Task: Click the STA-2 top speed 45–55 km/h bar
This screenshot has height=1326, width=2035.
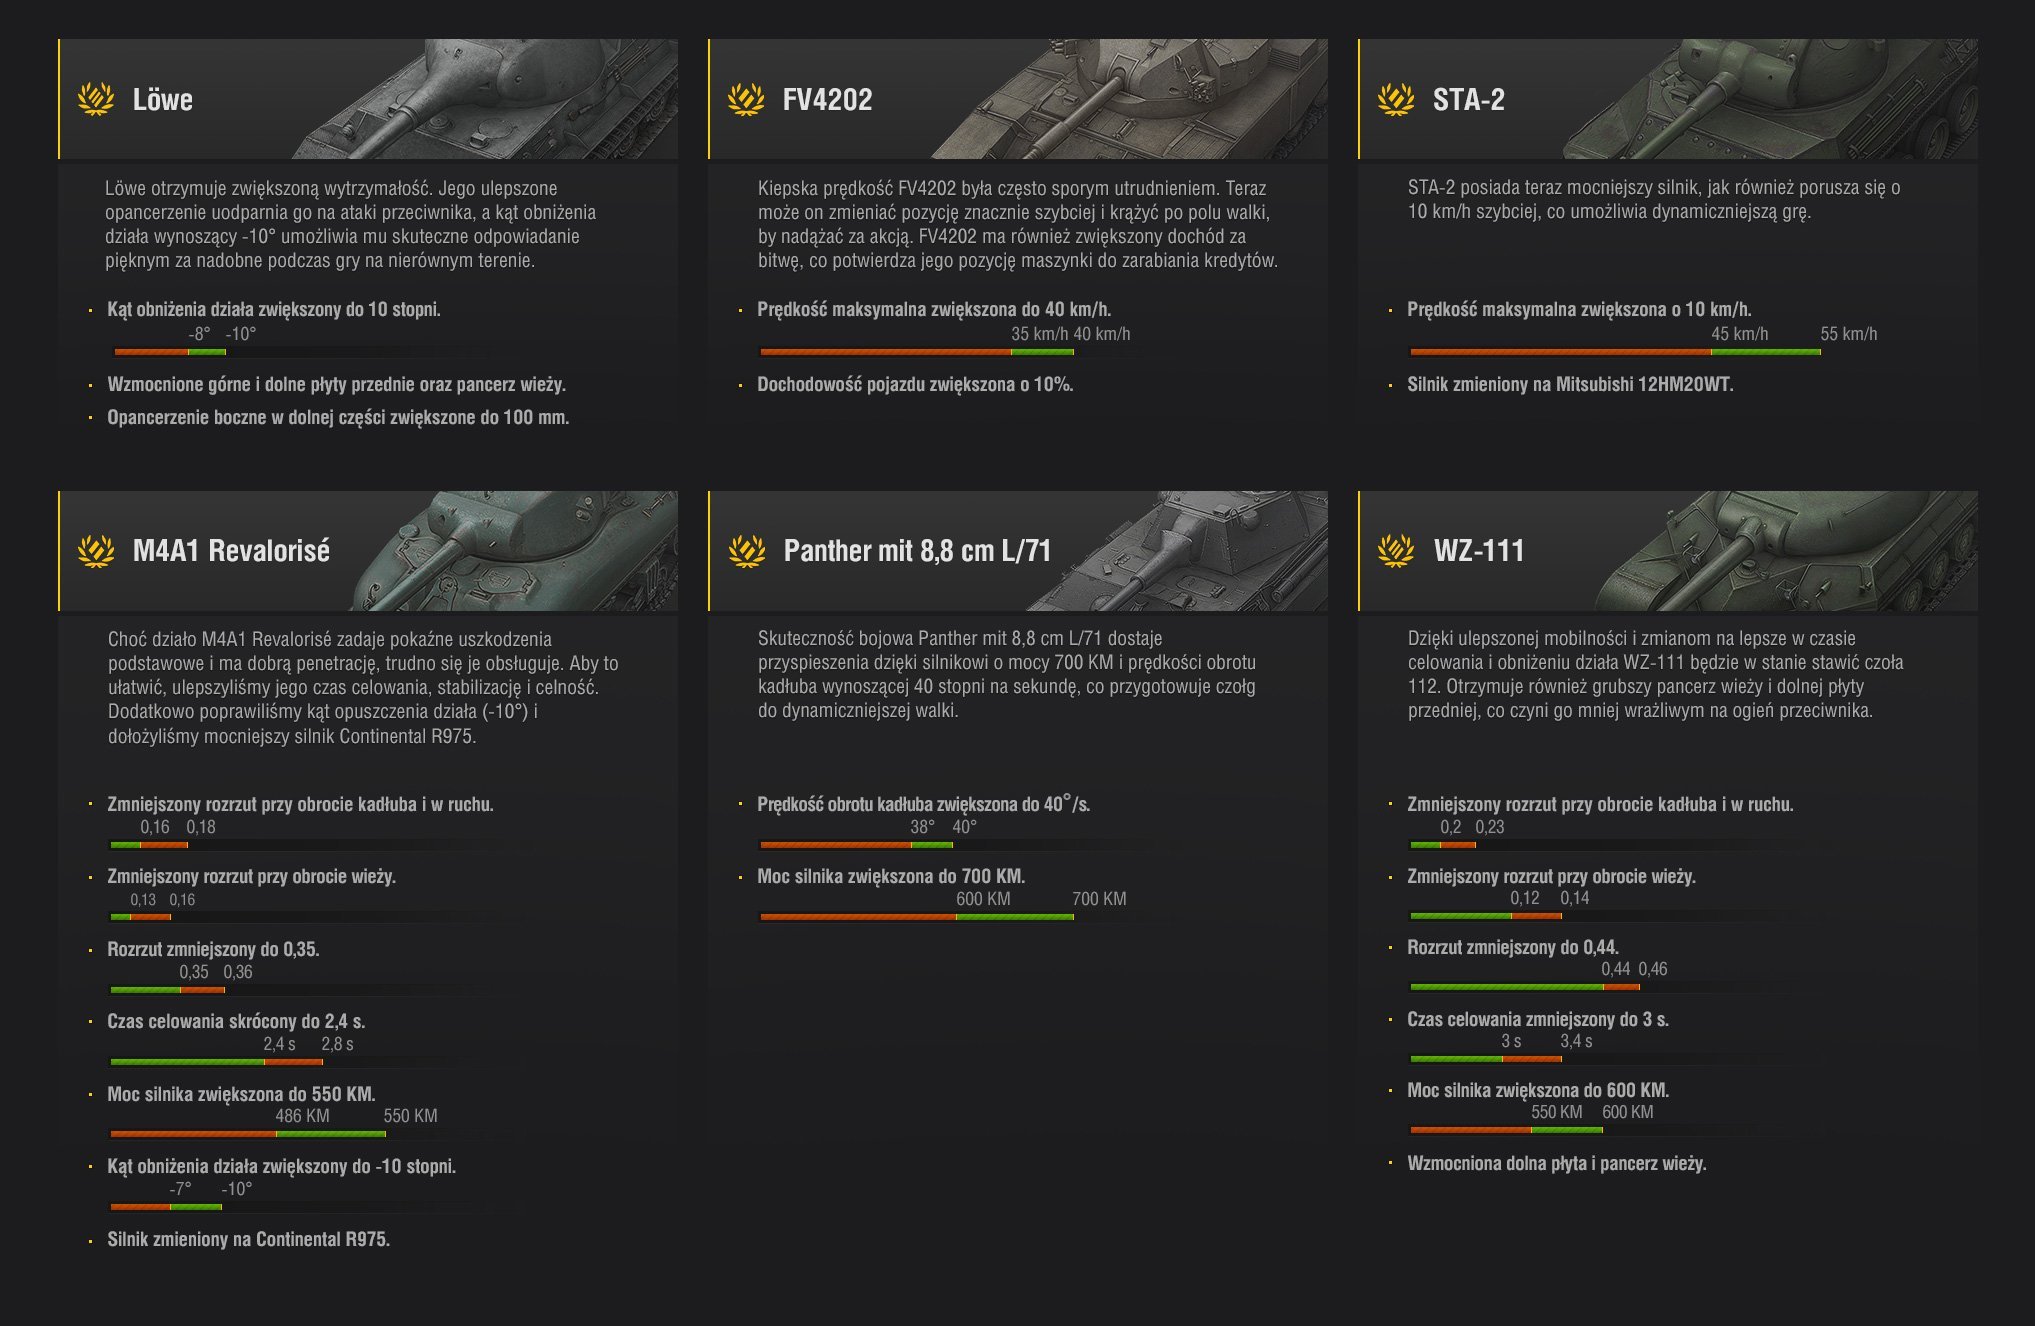Action: coord(1614,352)
